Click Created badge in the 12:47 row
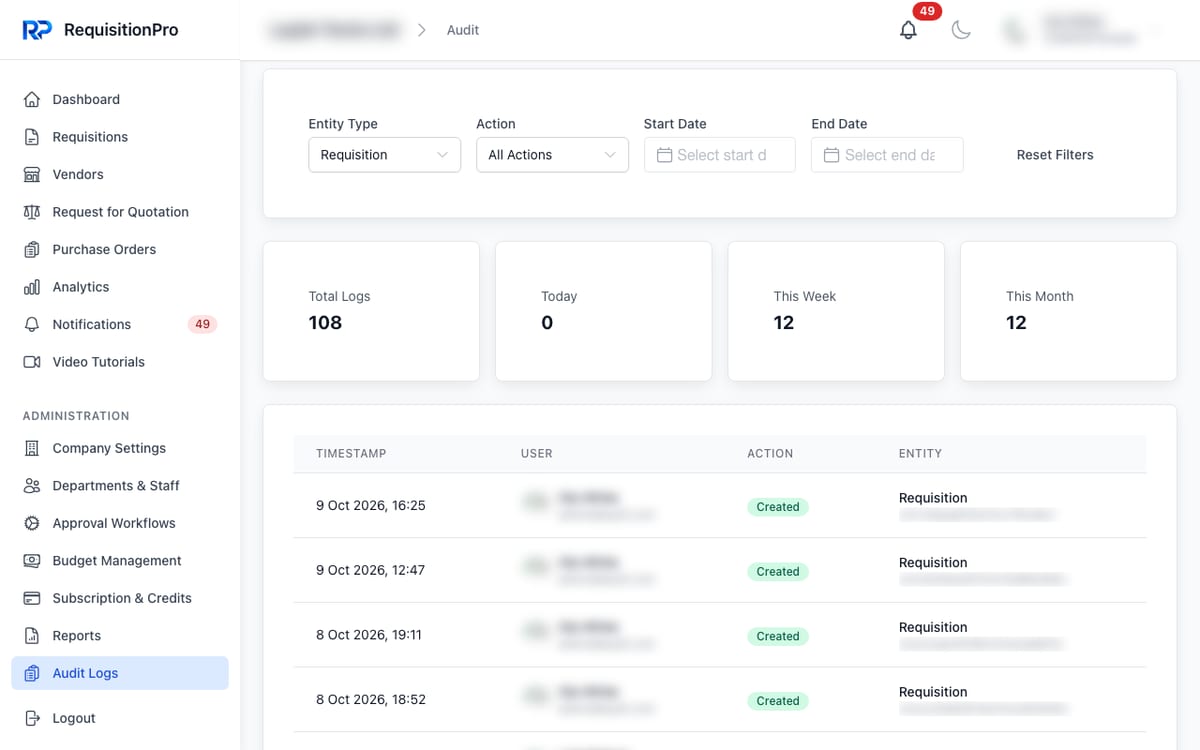This screenshot has width=1200, height=750. click(778, 572)
